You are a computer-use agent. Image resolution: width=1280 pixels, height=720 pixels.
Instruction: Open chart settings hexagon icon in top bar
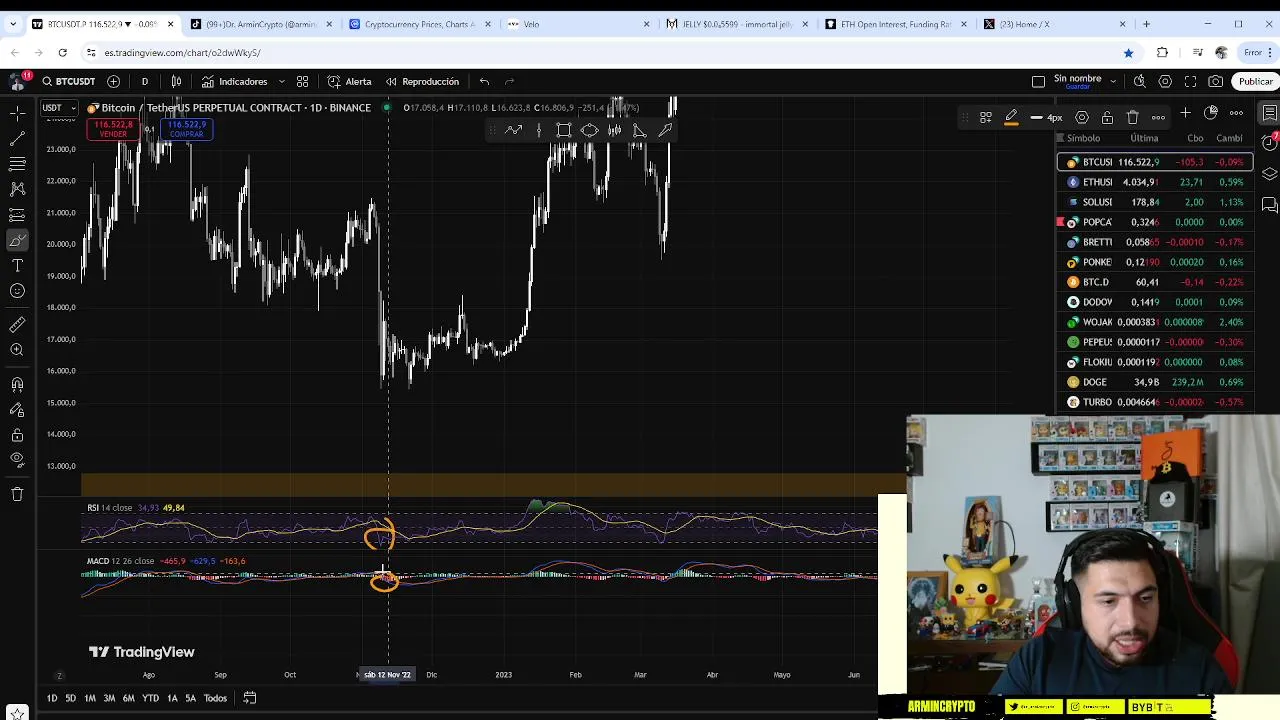click(x=1165, y=81)
